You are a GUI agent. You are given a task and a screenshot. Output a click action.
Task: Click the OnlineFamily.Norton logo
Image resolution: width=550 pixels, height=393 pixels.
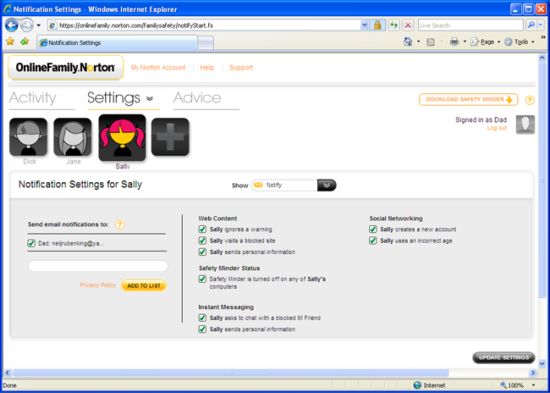point(66,67)
